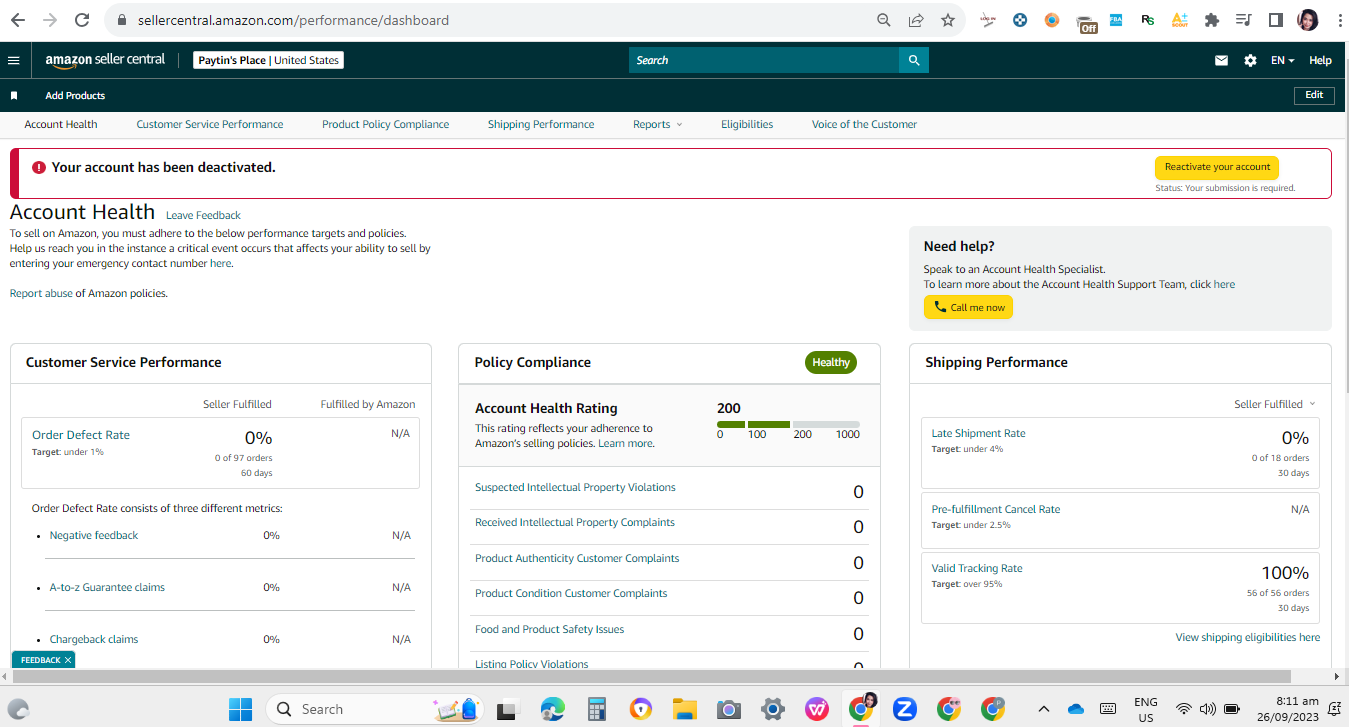
Task: Close the Feedback tab with its X
Action: [x=68, y=660]
